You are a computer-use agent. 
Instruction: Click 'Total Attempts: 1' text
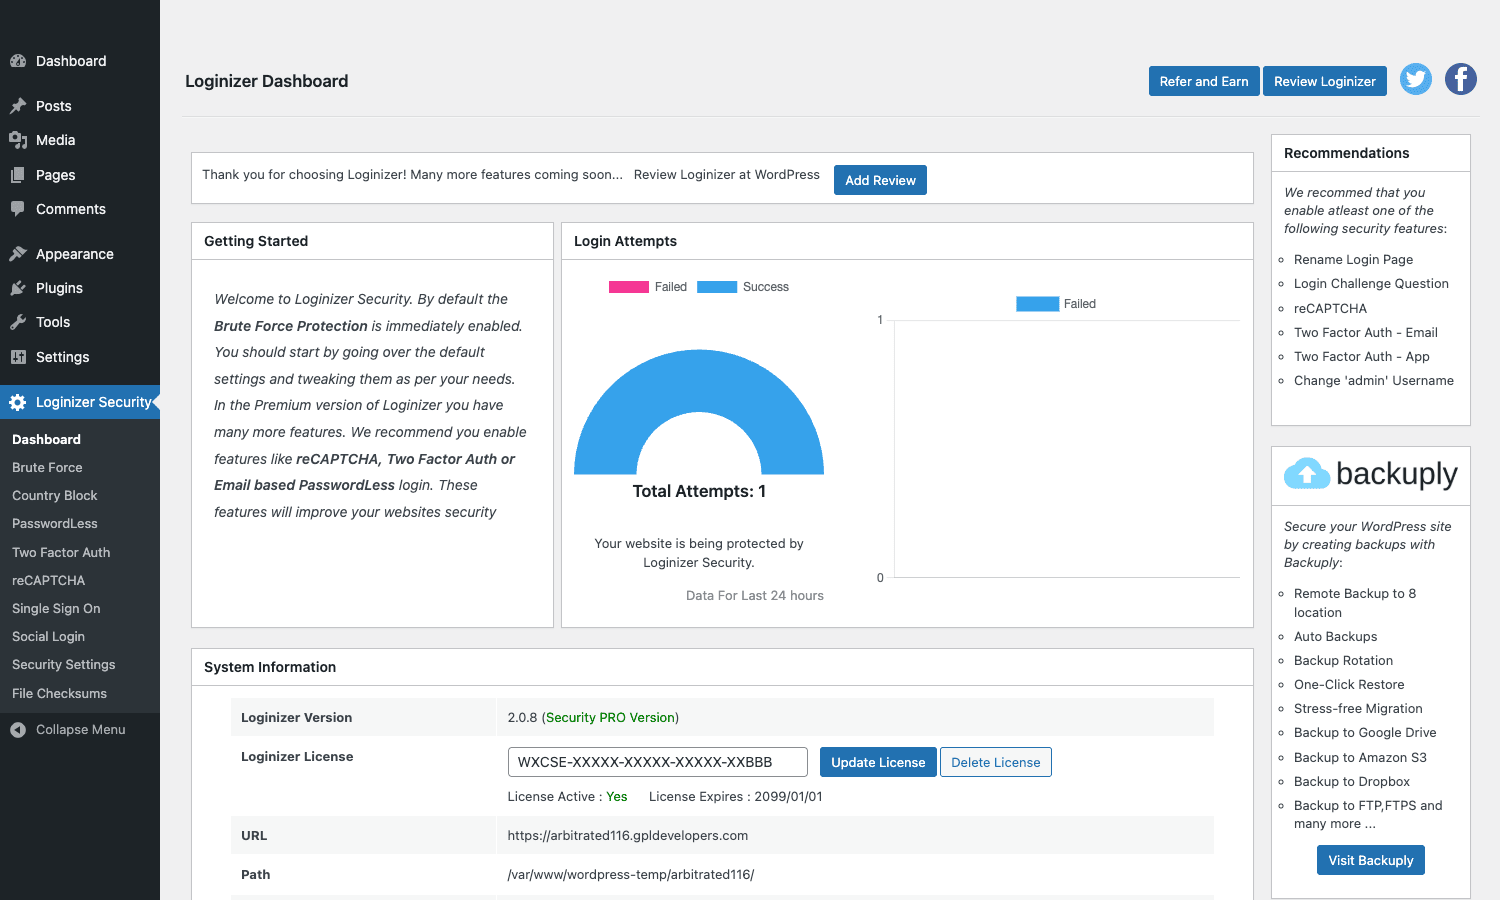pyautogui.click(x=699, y=491)
